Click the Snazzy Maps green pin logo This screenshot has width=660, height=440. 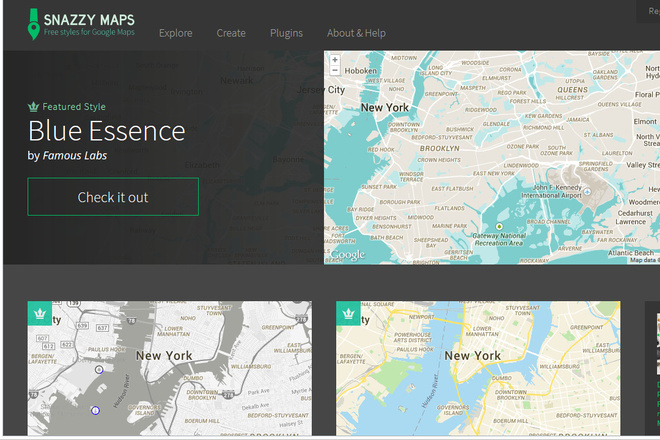[34, 24]
